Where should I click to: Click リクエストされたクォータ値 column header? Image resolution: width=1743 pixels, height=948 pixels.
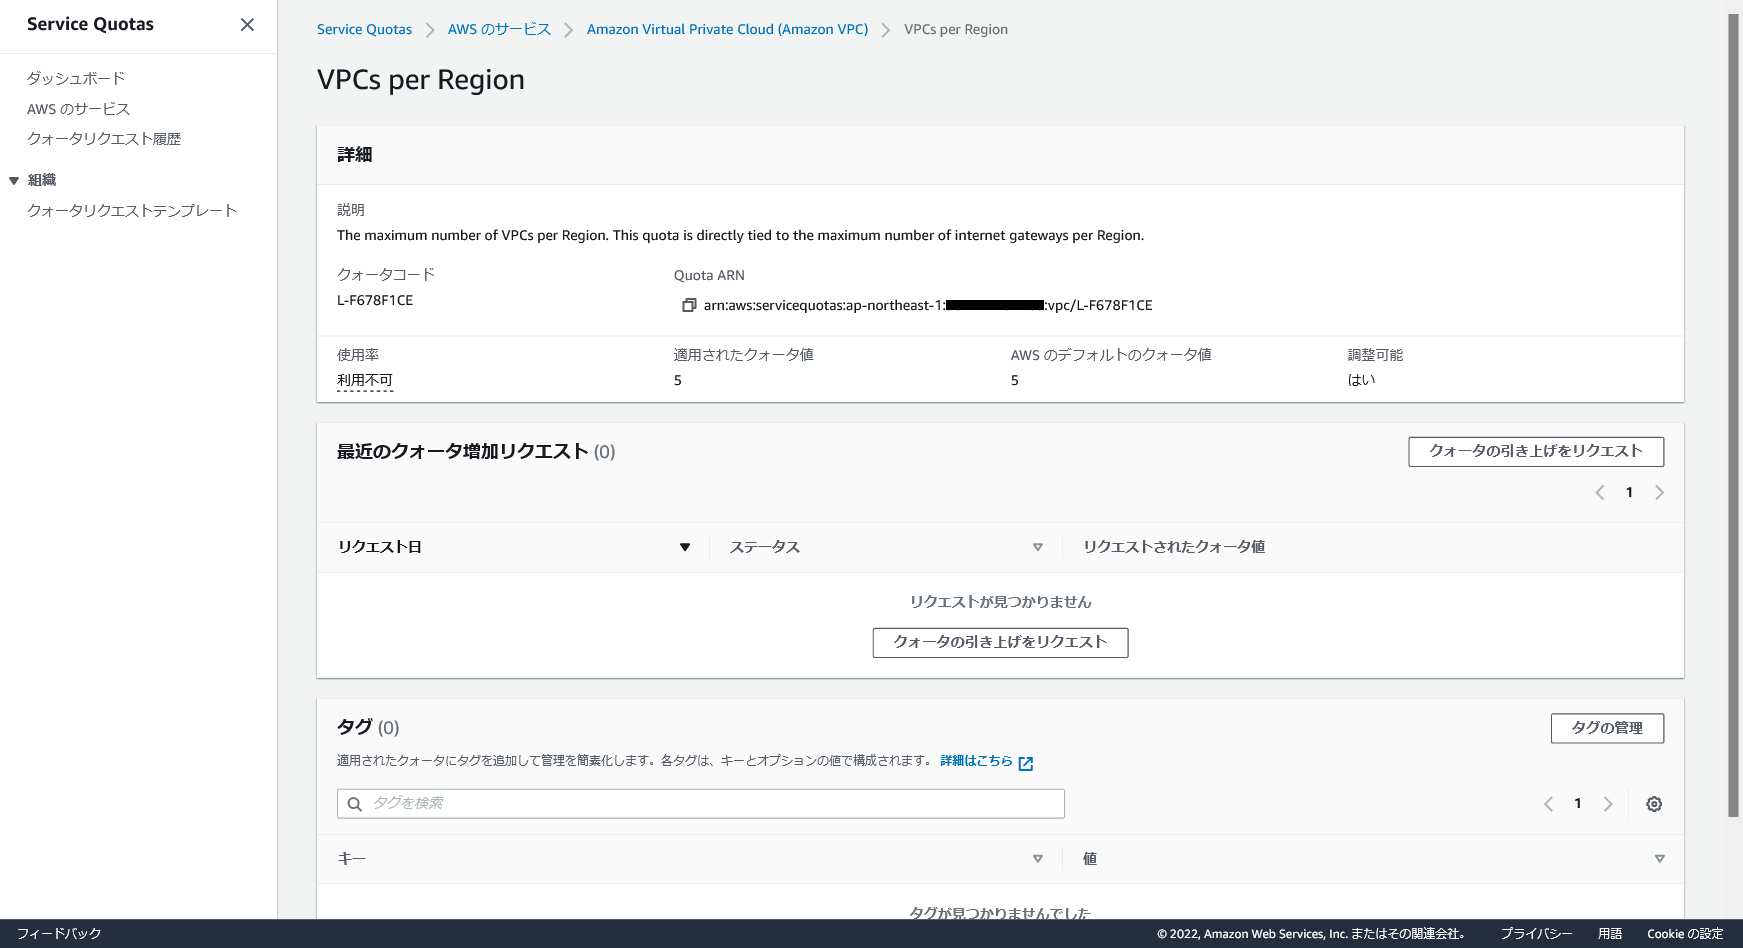(x=1174, y=547)
